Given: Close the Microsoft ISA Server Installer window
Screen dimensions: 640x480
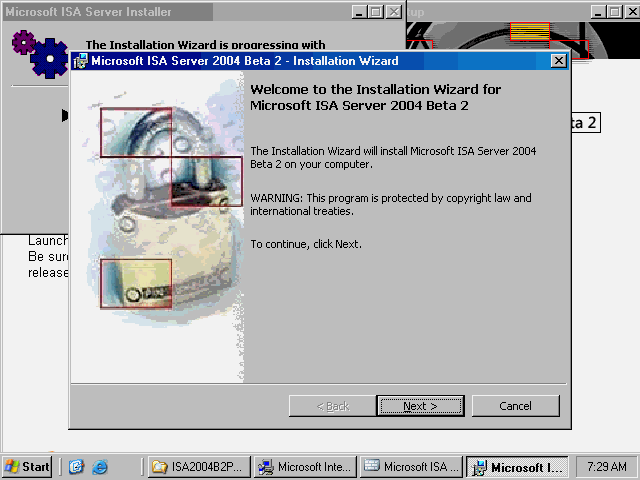Looking at the screenshot, I should pos(393,12).
